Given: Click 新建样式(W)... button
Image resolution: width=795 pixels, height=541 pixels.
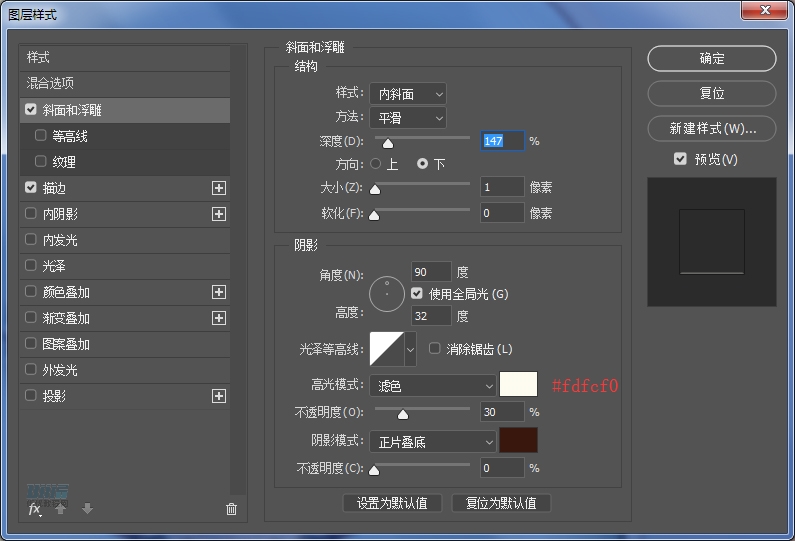Looking at the screenshot, I should pyautogui.click(x=711, y=128).
